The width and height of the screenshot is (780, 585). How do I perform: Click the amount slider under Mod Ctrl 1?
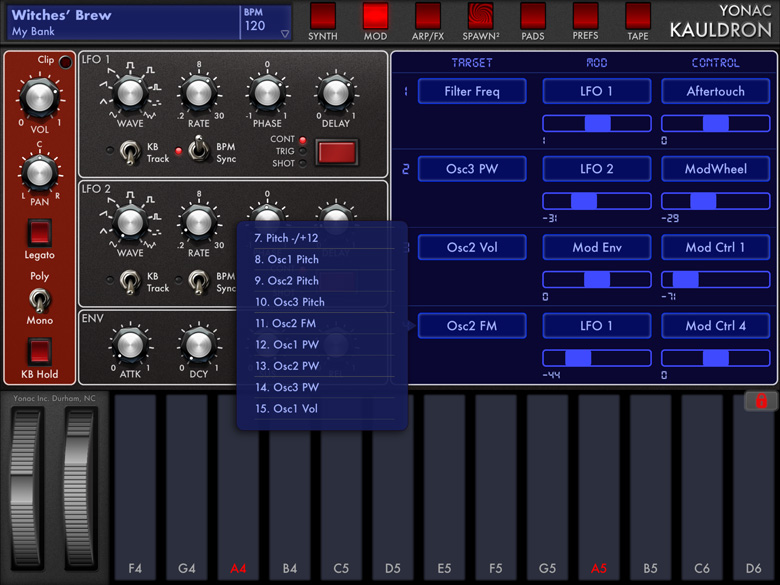click(716, 280)
